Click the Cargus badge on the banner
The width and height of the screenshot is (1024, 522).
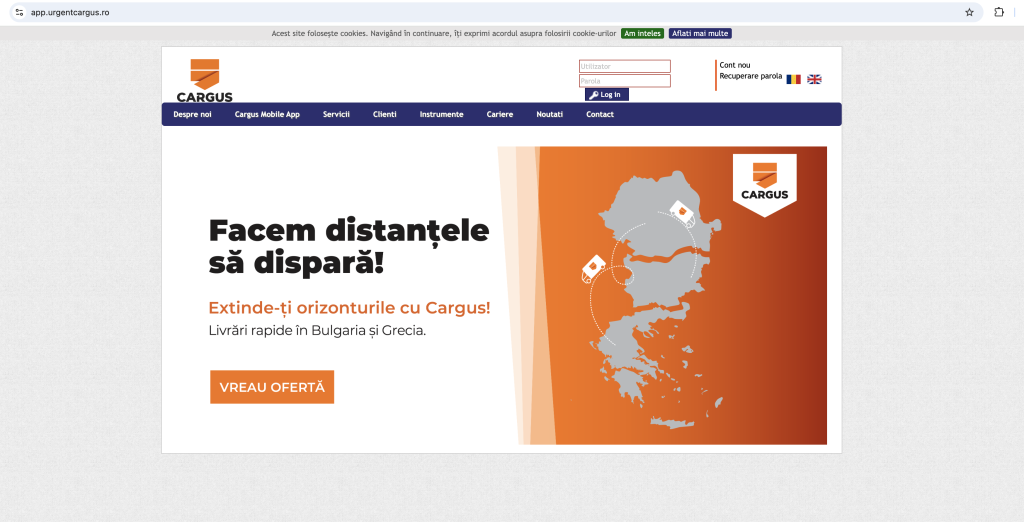765,185
